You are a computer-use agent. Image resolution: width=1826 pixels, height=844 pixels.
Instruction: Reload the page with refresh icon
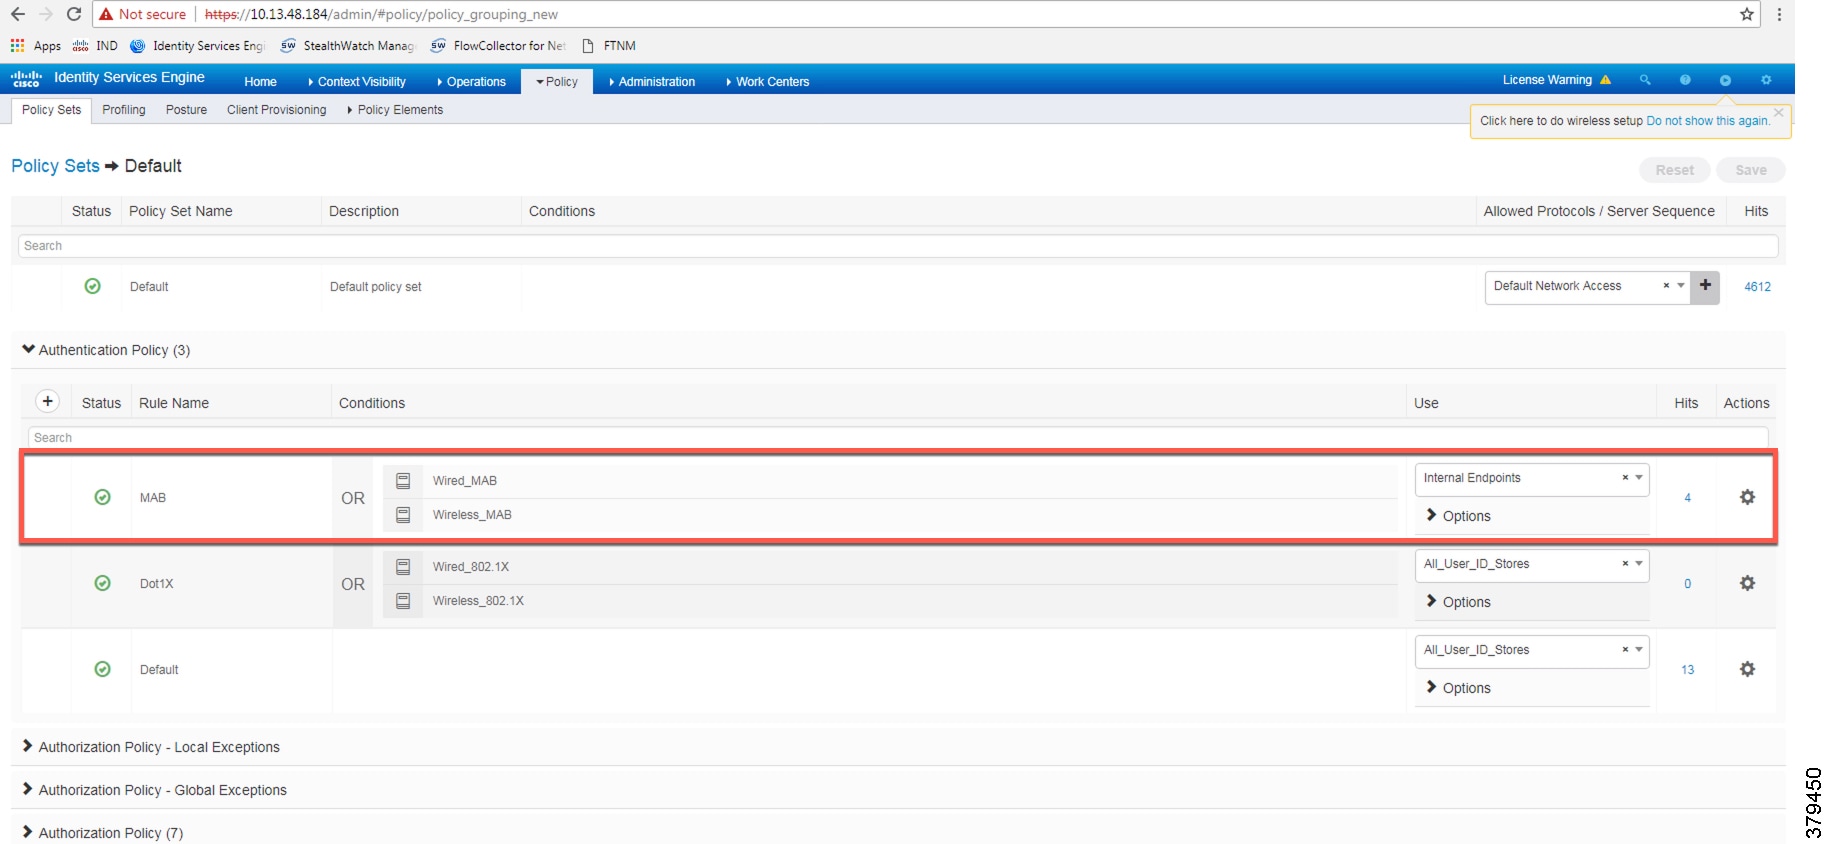click(x=74, y=14)
